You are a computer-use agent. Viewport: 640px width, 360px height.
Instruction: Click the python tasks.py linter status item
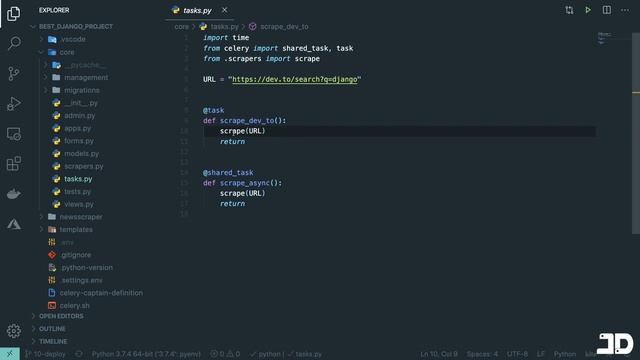point(286,354)
